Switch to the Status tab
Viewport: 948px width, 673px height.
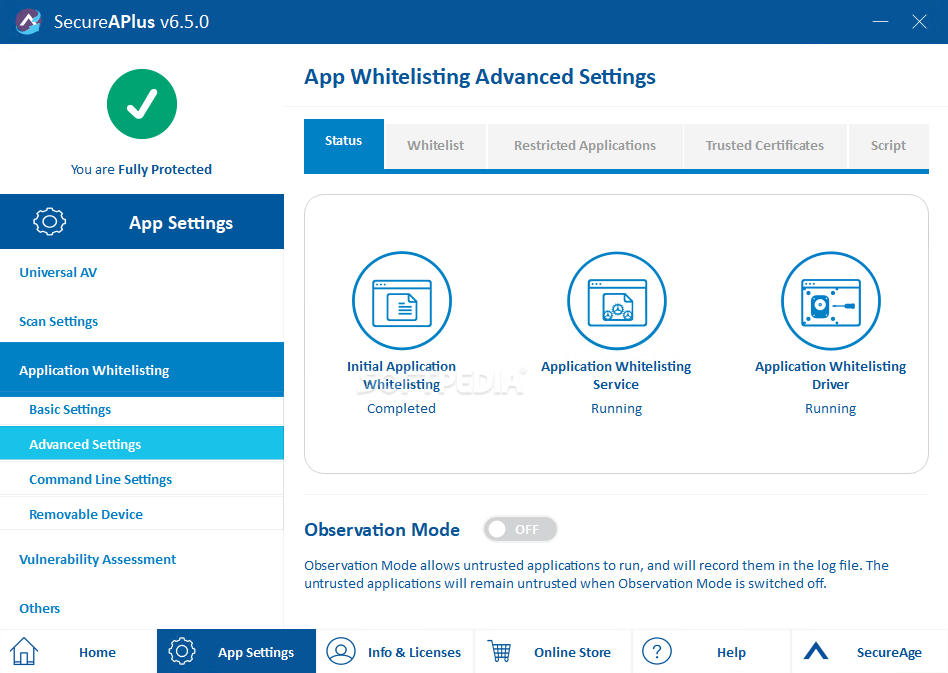343,144
